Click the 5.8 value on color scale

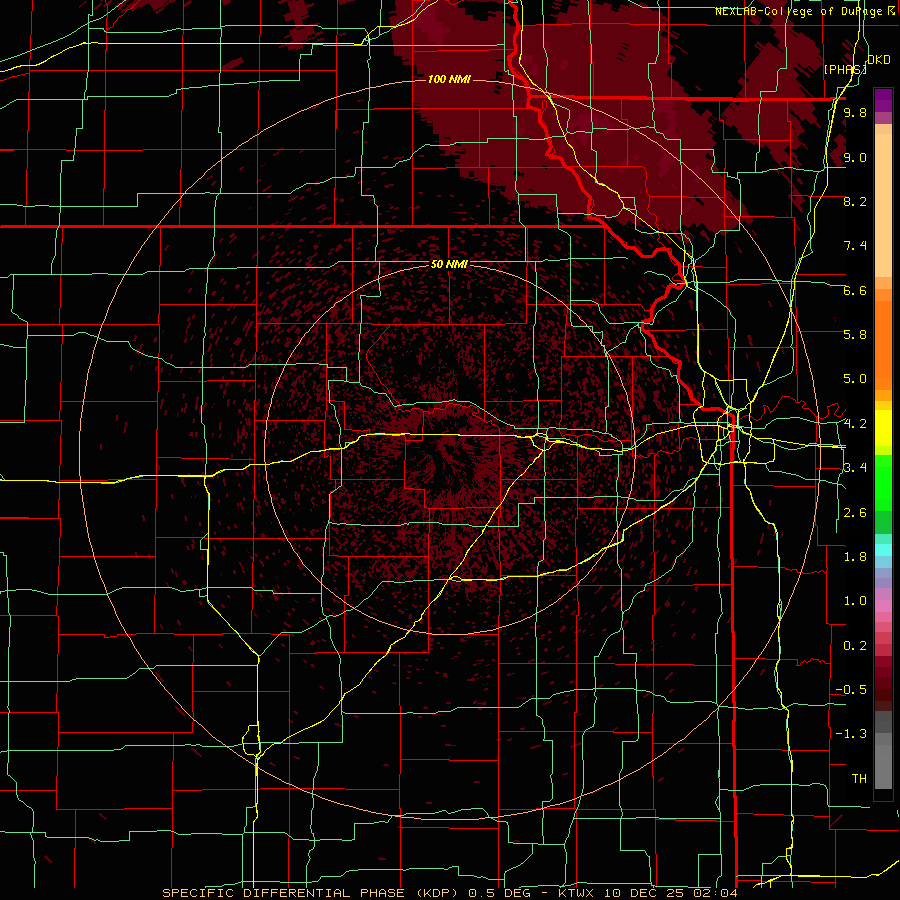pos(855,335)
